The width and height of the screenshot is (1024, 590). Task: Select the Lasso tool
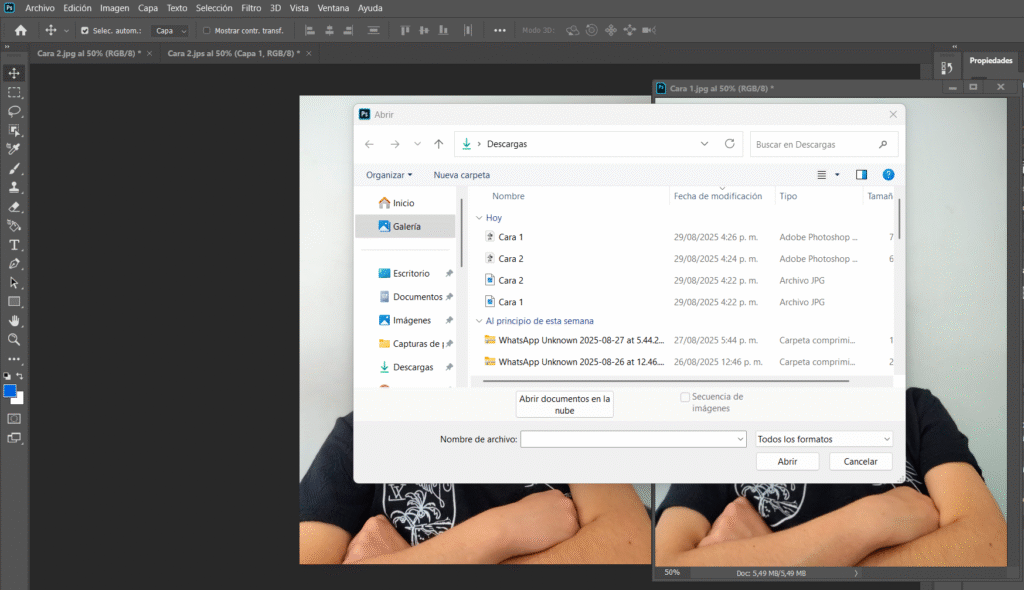14,113
